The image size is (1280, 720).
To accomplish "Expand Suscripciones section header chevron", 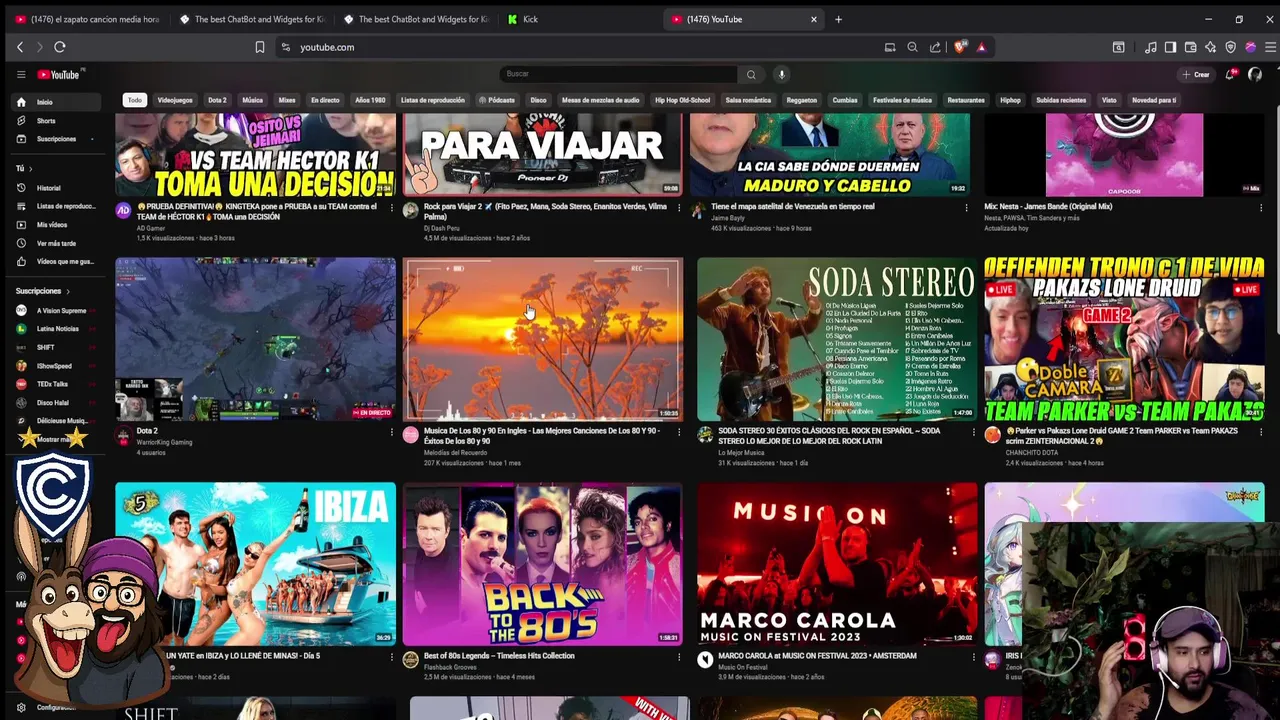I will (68, 291).
